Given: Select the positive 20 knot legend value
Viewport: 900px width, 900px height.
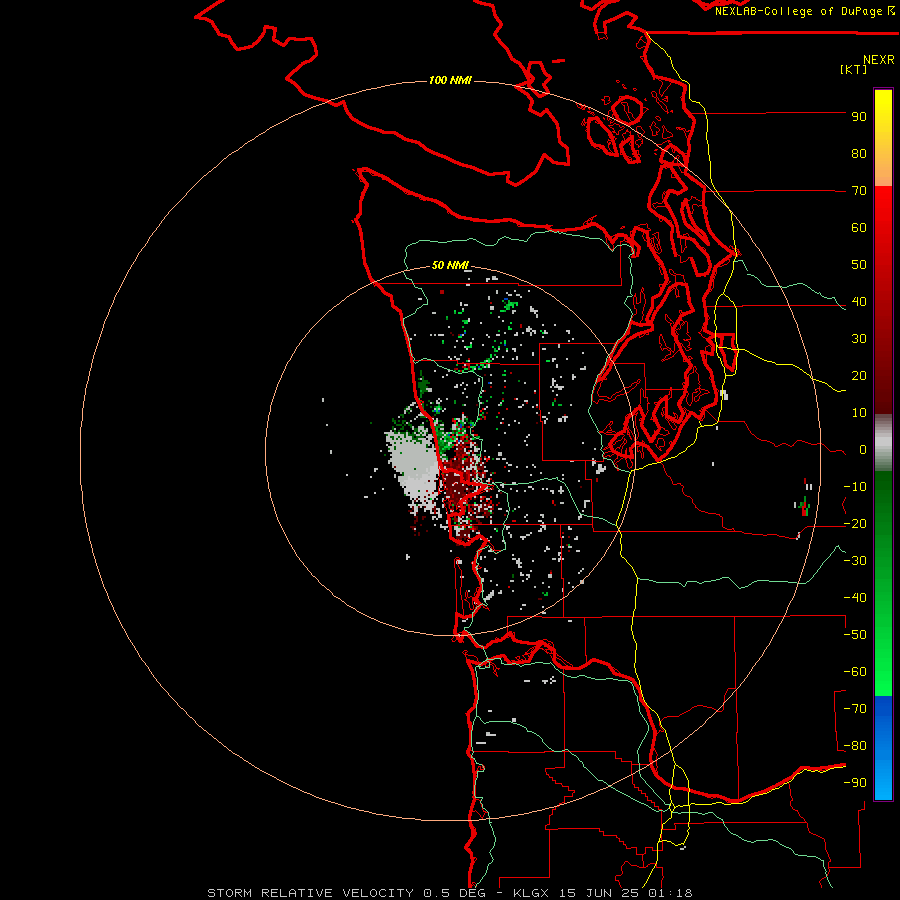Looking at the screenshot, I should [859, 376].
